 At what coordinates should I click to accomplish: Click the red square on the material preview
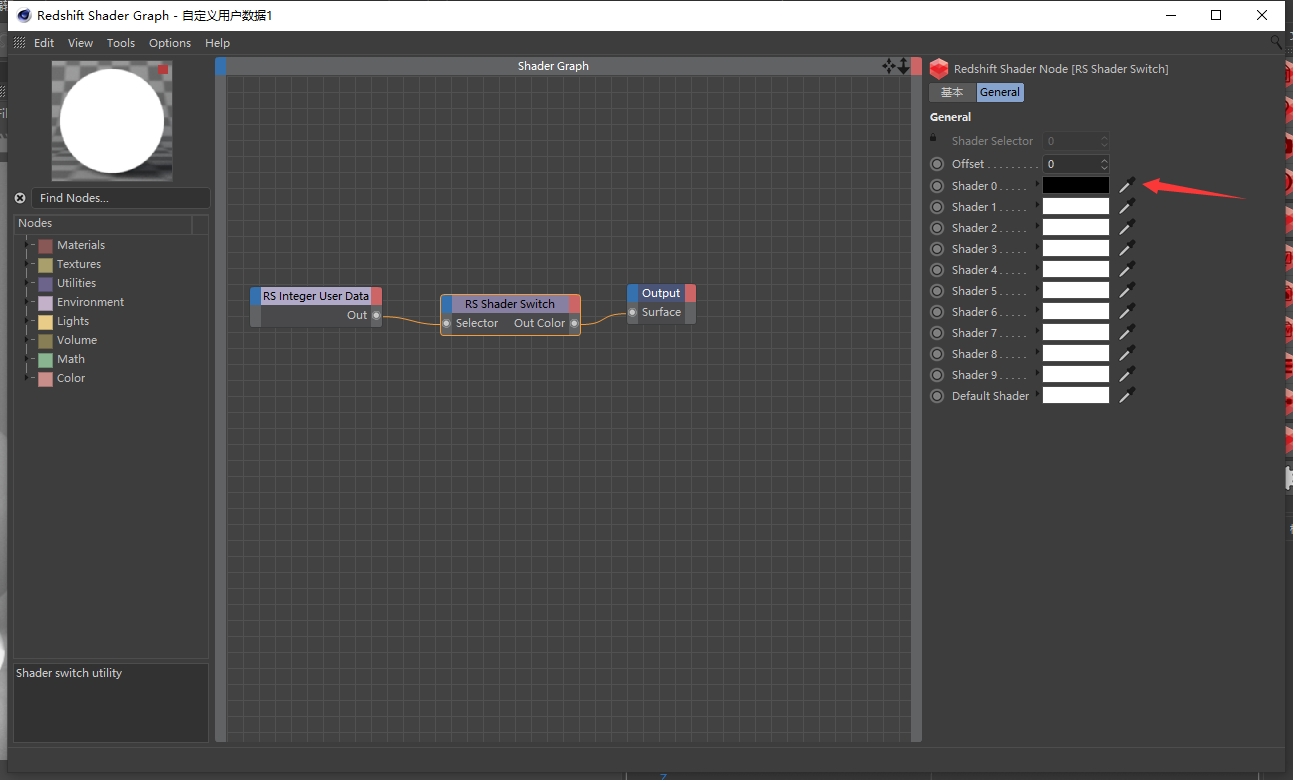tap(163, 69)
